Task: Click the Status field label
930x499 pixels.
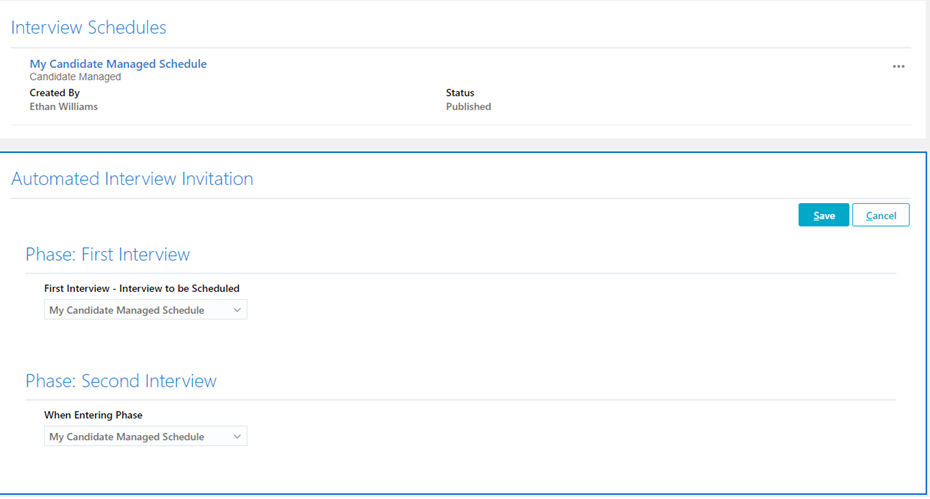Action: pos(460,93)
